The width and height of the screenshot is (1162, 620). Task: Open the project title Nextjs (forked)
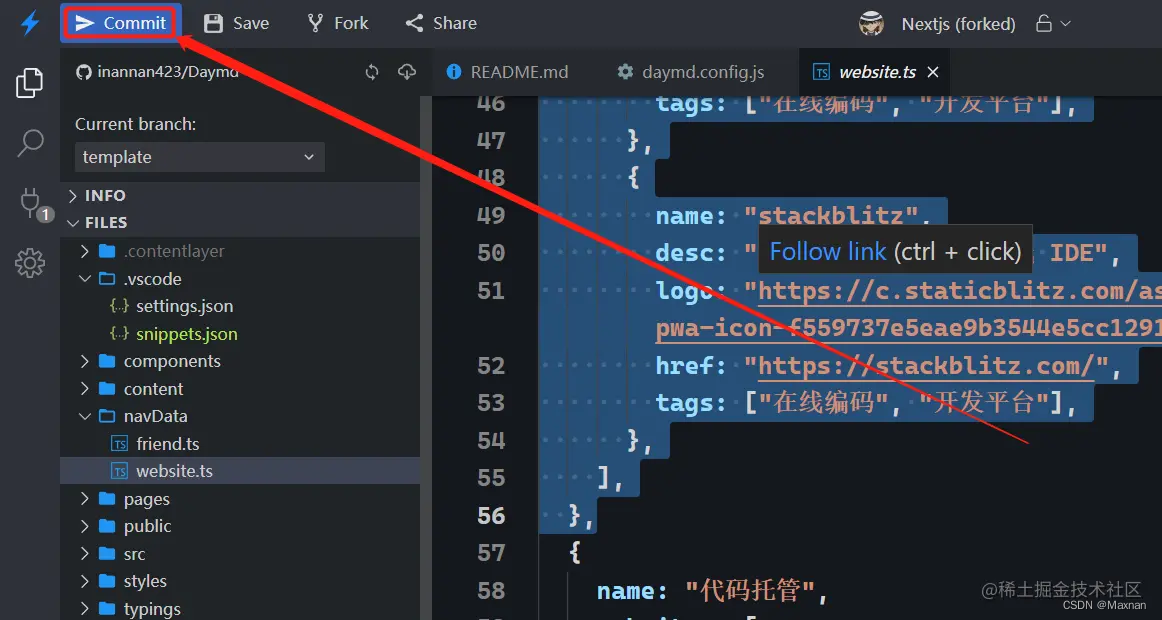click(x=958, y=24)
